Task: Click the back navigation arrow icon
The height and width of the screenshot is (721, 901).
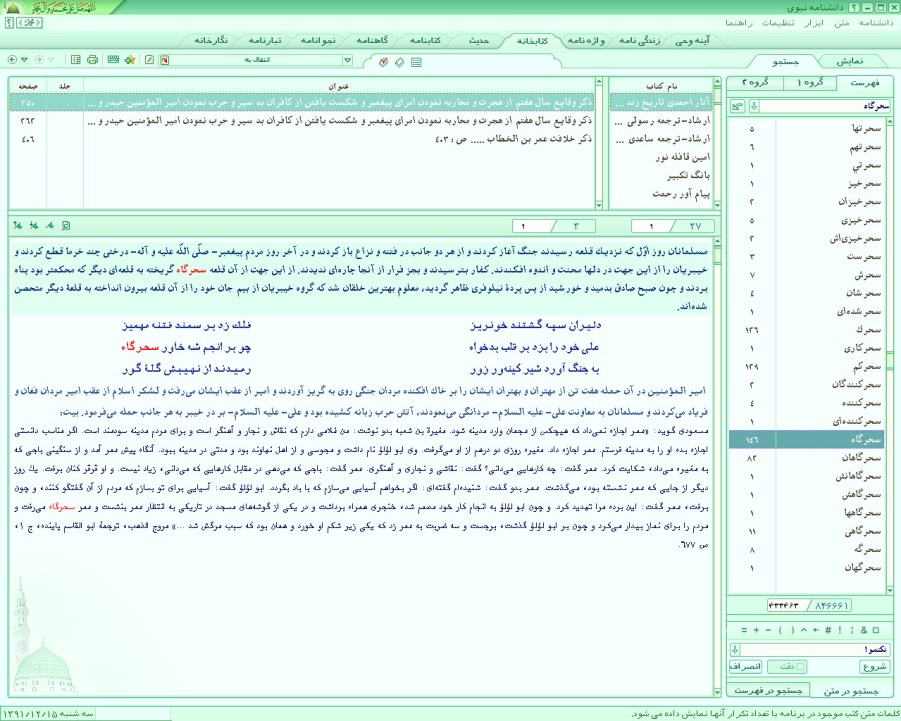Action: pyautogui.click(x=12, y=60)
